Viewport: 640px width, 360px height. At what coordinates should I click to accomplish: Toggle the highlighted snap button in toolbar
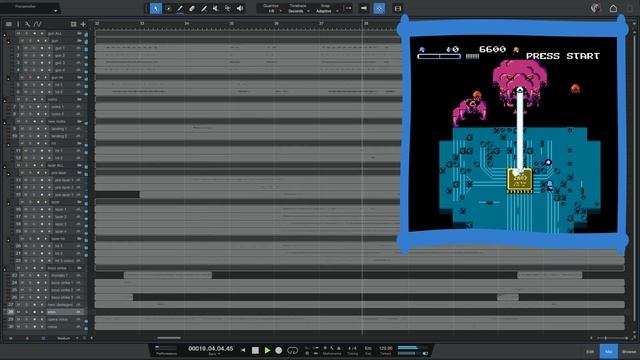(x=379, y=9)
